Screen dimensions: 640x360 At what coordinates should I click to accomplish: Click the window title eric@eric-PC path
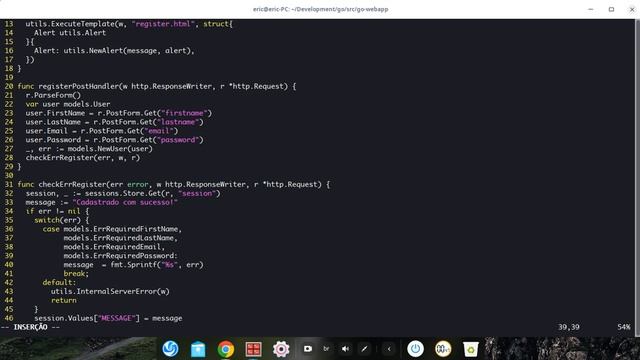coord(320,9)
